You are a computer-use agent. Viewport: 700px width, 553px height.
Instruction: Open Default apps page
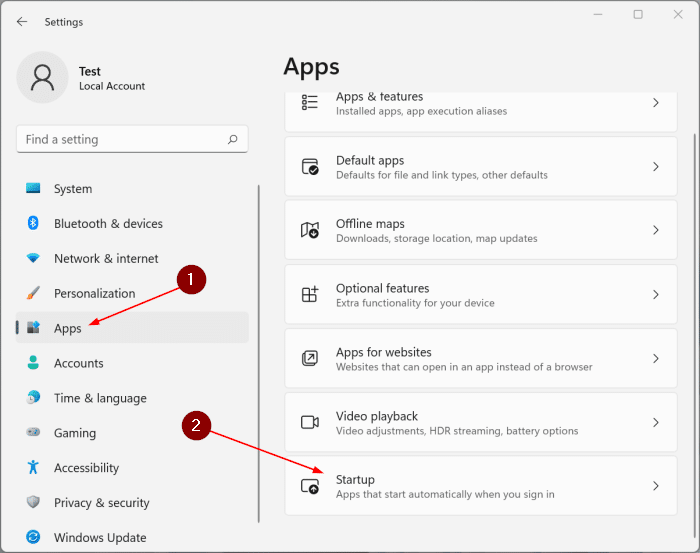(x=481, y=166)
